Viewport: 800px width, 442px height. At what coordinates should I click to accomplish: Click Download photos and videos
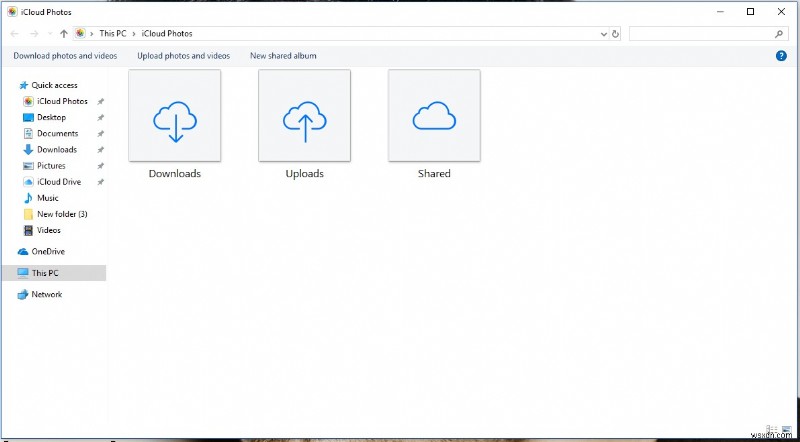point(65,56)
